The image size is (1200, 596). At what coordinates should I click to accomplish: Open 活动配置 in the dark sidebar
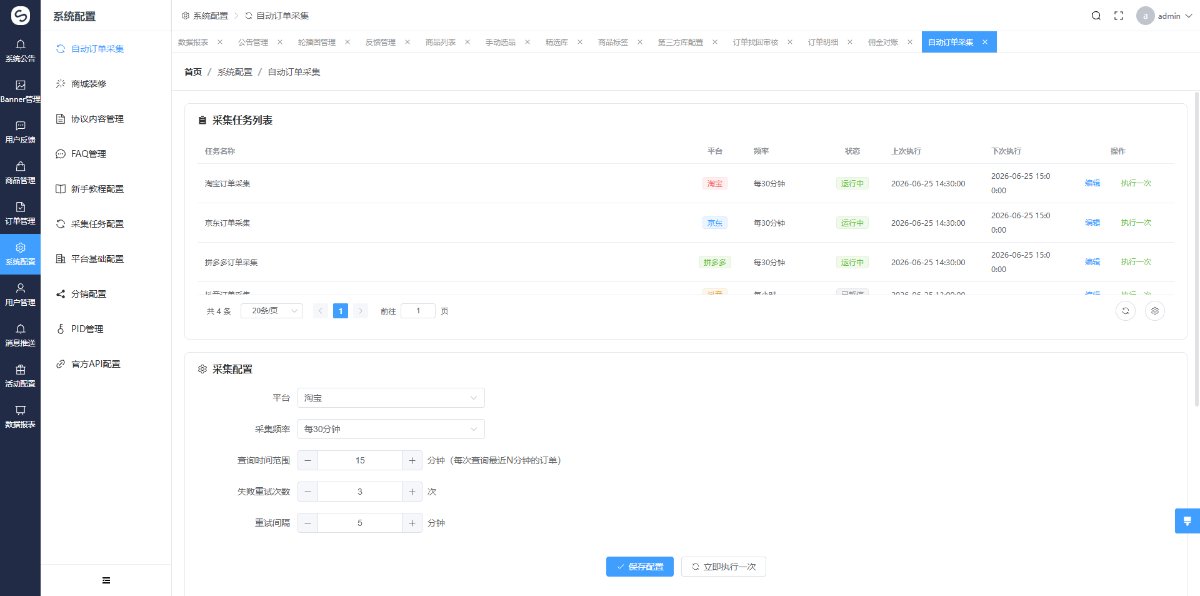click(20, 376)
